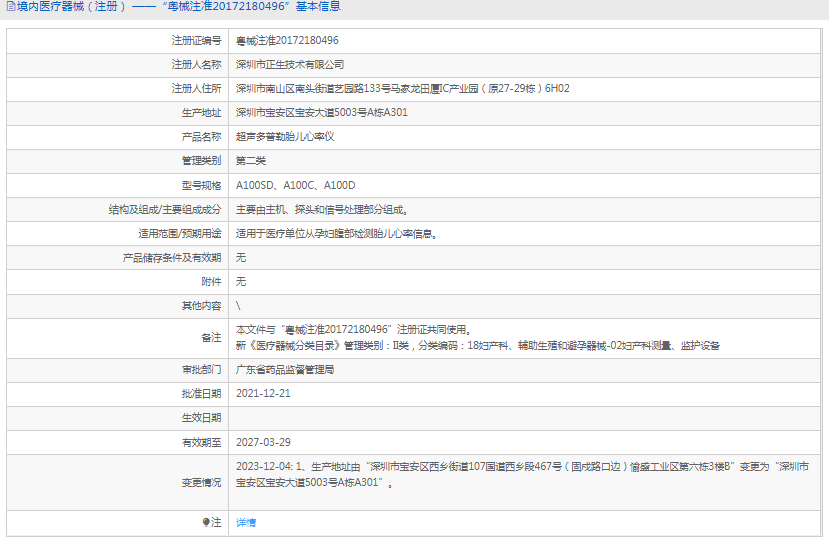Screen dimensions: 829x543
Task: Click the 注册人名称 label
Action: click(196, 65)
